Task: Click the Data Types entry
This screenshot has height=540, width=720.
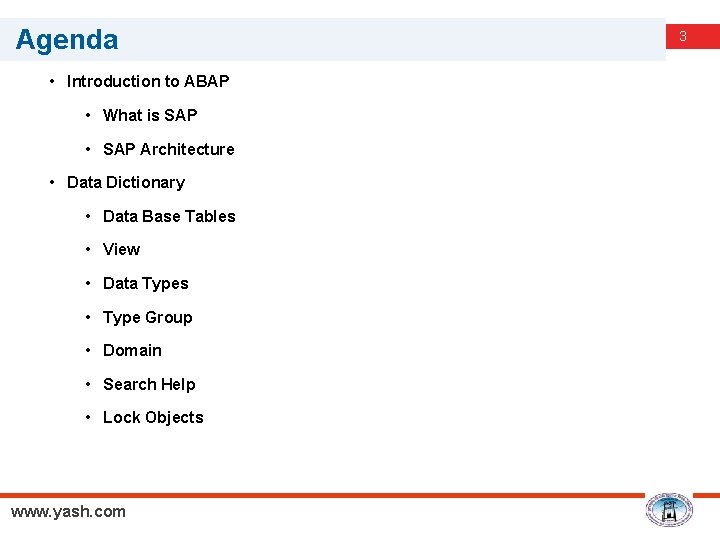Action: (145, 283)
